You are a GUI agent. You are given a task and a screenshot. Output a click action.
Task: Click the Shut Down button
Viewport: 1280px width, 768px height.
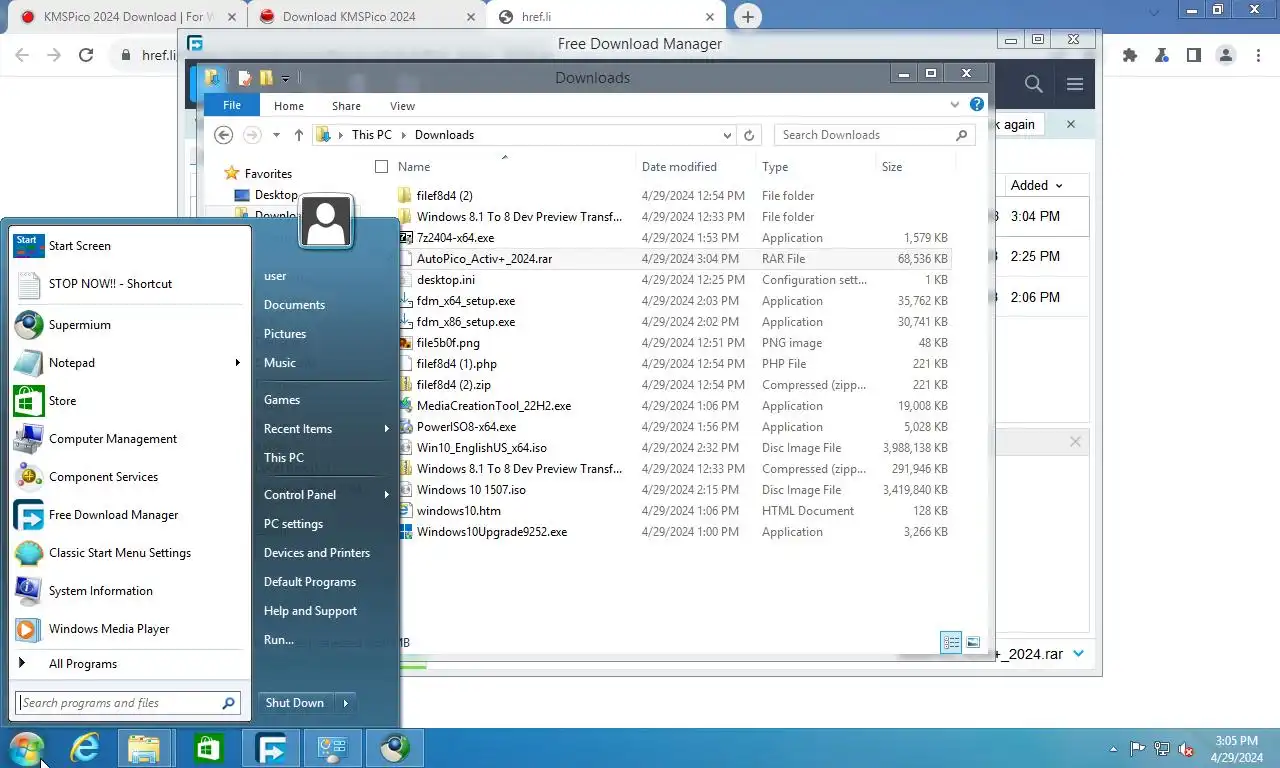295,703
